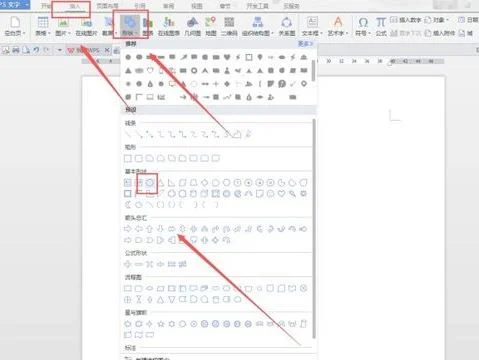
Task: Insert a map with 地图
Action: click(x=211, y=26)
